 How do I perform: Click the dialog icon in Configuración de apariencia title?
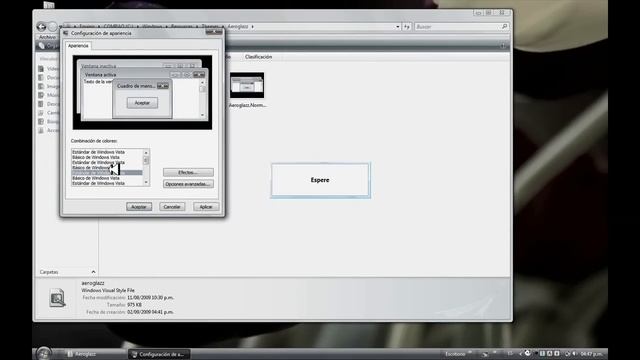[x=66, y=33]
